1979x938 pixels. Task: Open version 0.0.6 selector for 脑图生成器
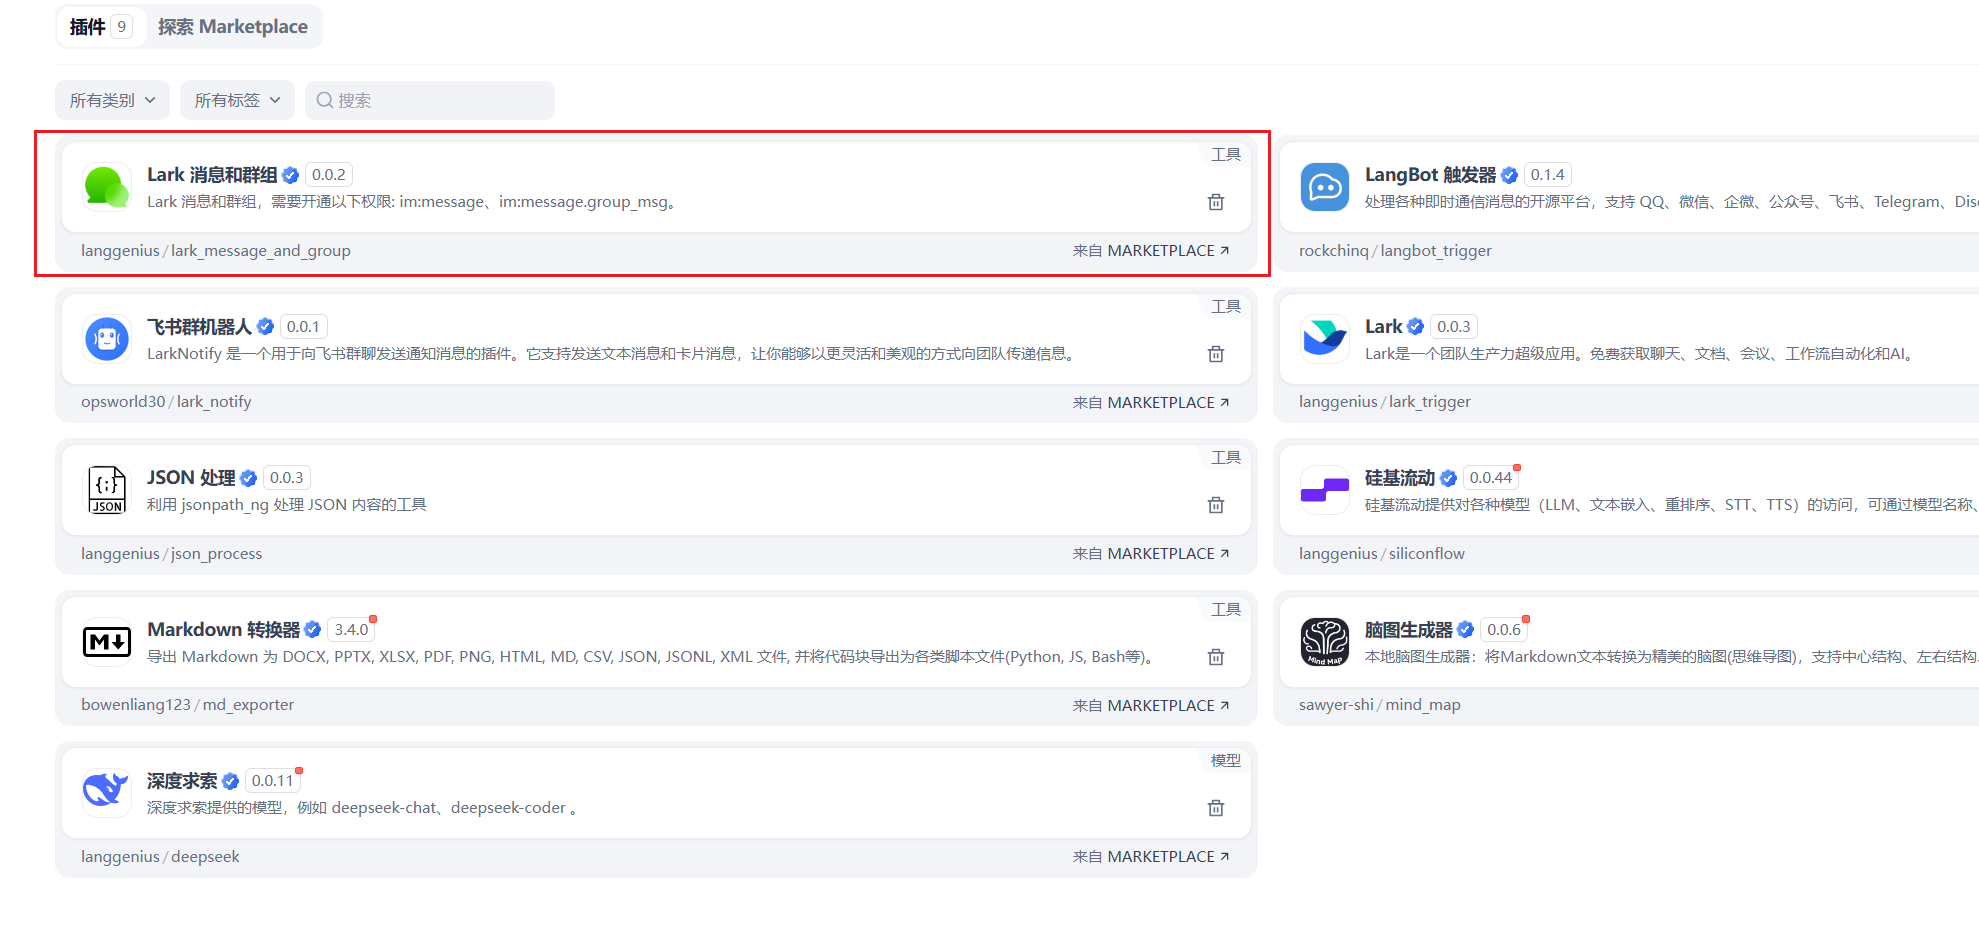pos(1504,630)
